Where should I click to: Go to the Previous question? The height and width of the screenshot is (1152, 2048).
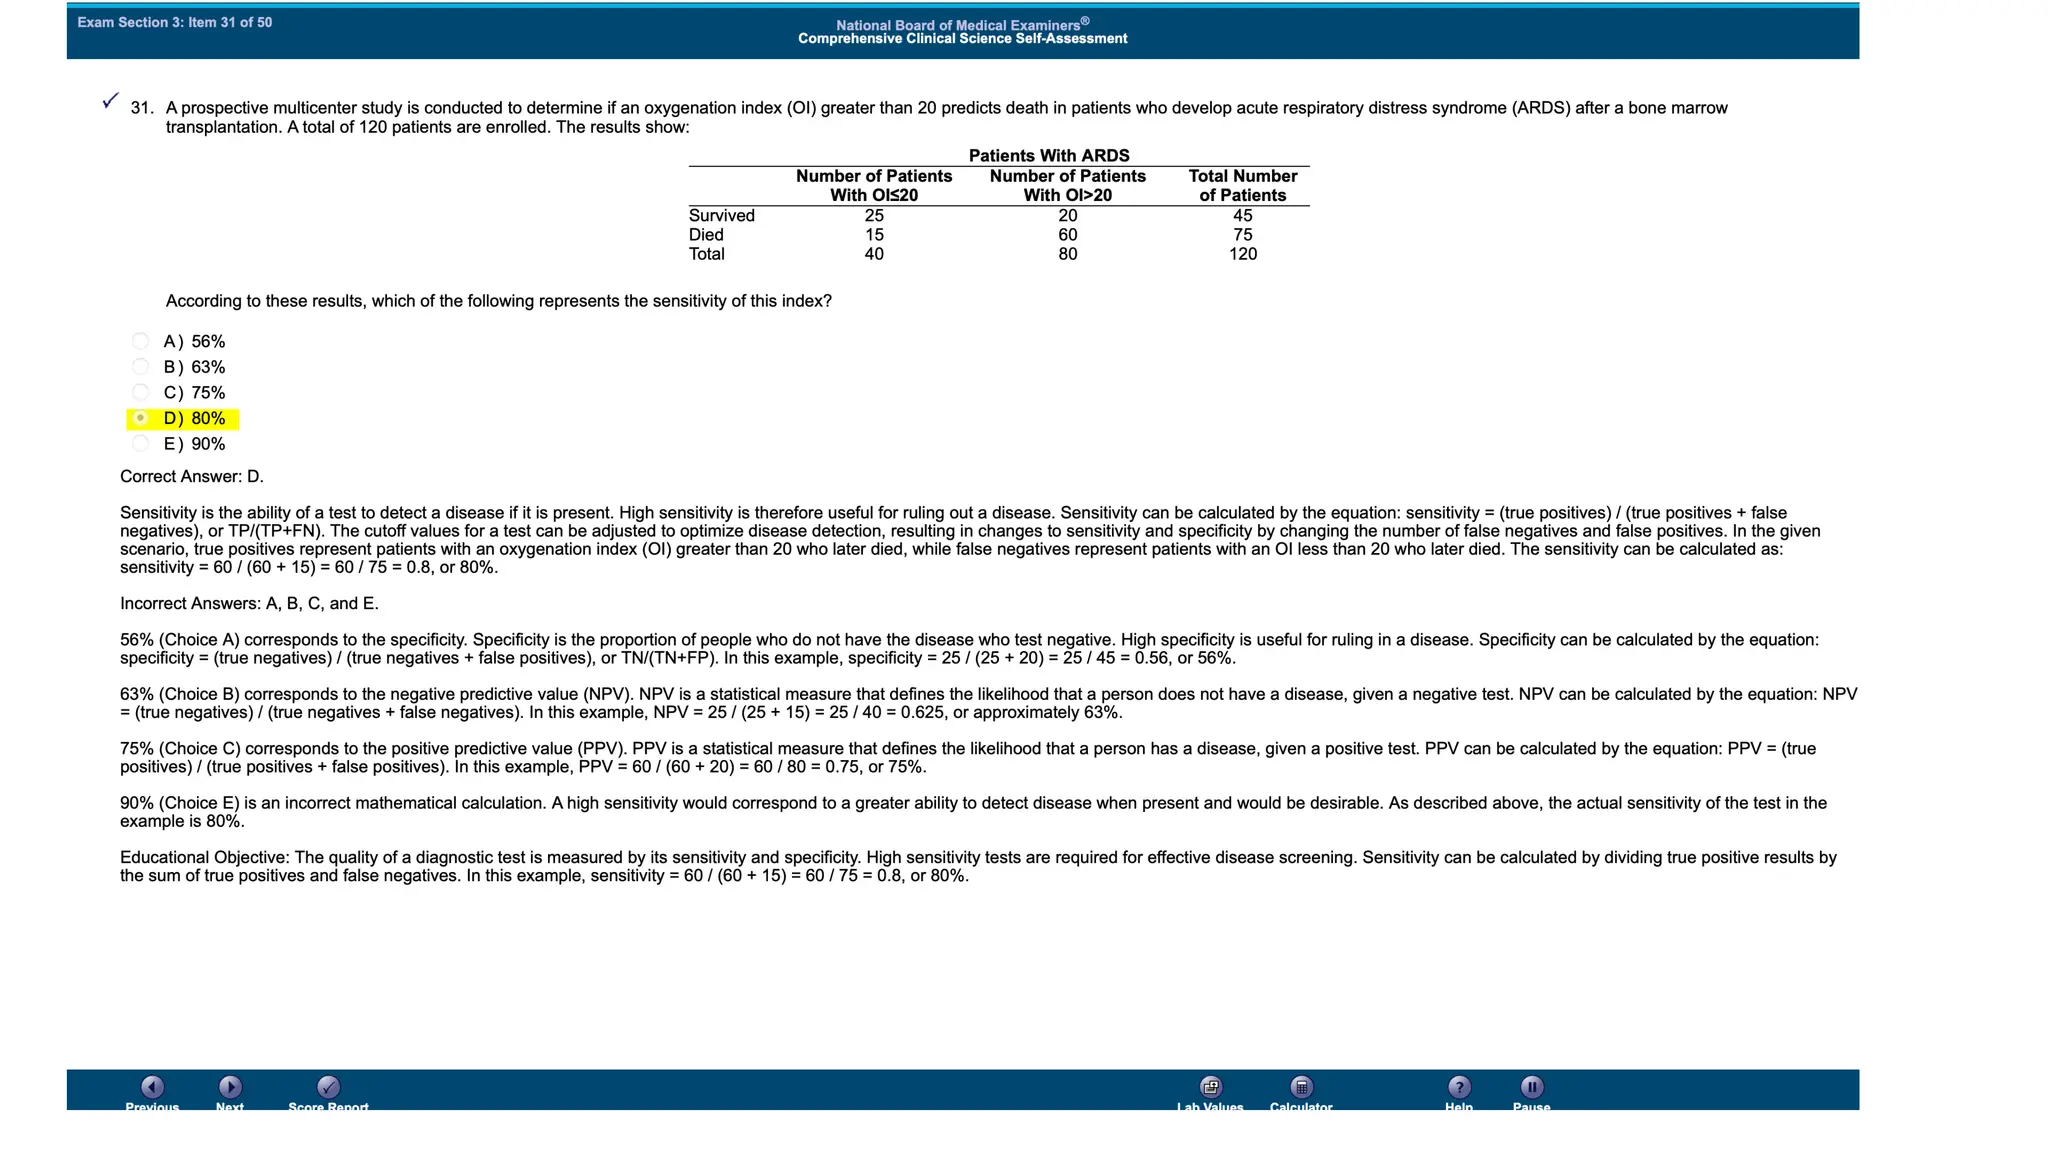tap(152, 1087)
